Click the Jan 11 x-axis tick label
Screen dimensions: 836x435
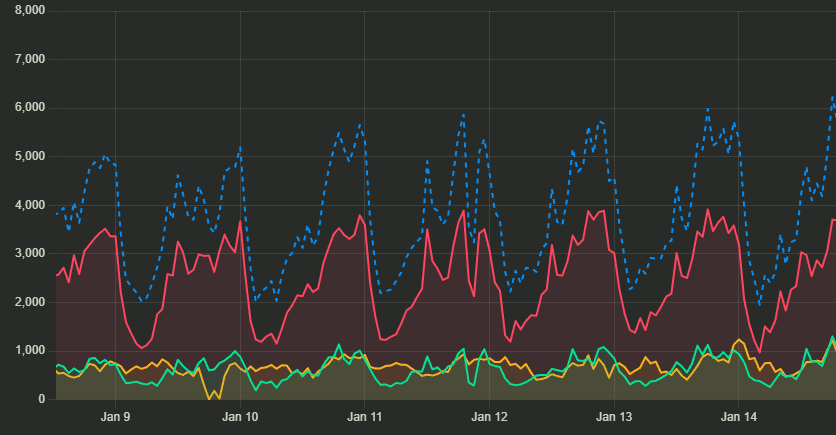(364, 415)
